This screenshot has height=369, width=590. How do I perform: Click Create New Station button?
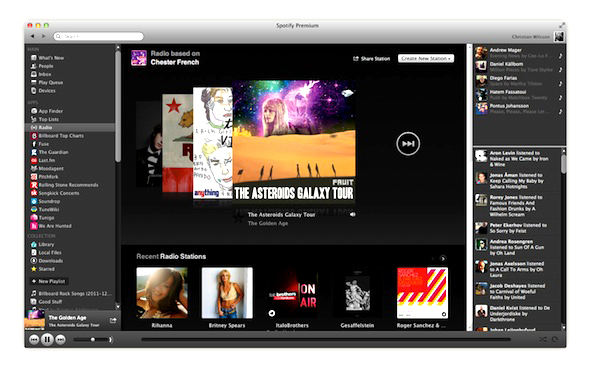click(426, 58)
